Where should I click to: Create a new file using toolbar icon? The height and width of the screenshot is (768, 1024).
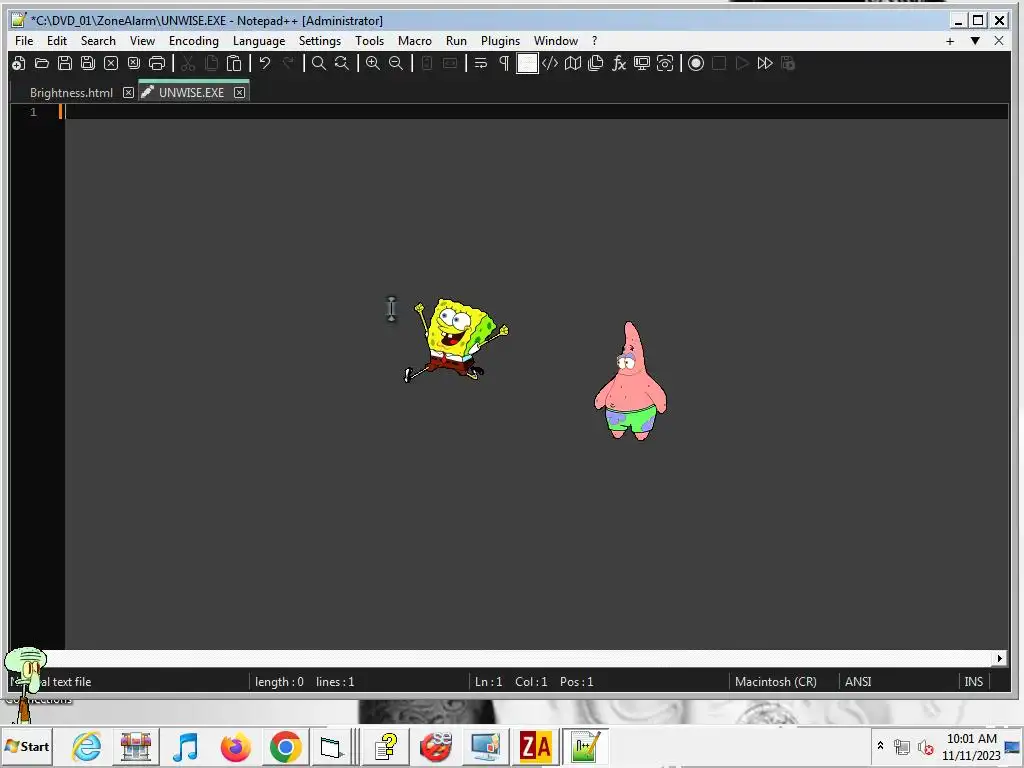click(19, 63)
